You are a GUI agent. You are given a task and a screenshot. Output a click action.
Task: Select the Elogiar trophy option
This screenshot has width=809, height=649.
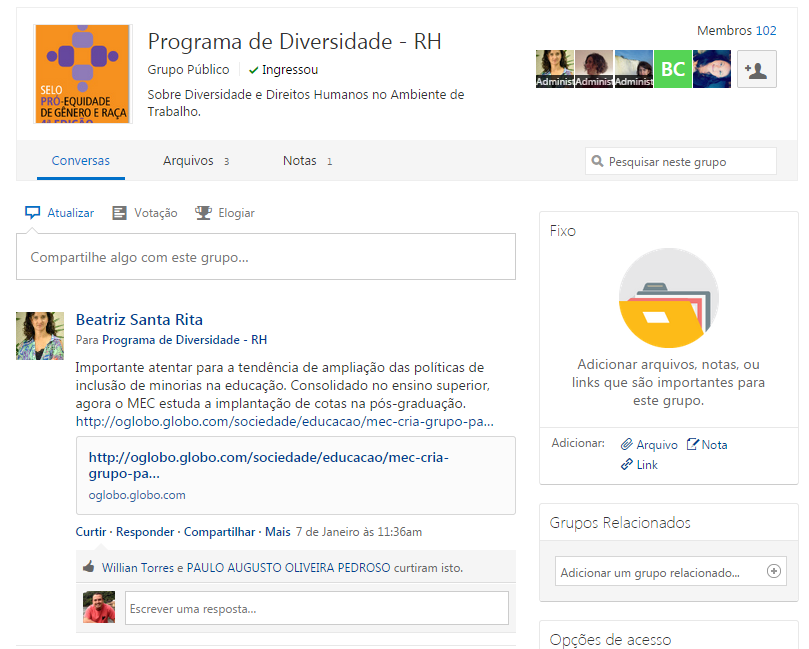[225, 213]
